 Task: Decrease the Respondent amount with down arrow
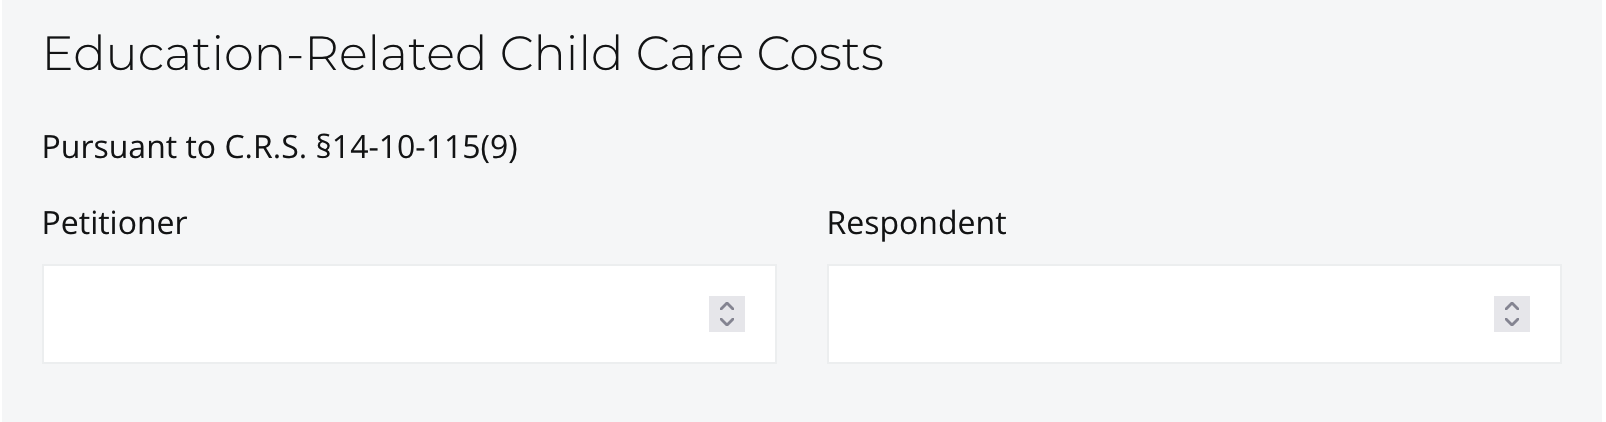click(1512, 322)
